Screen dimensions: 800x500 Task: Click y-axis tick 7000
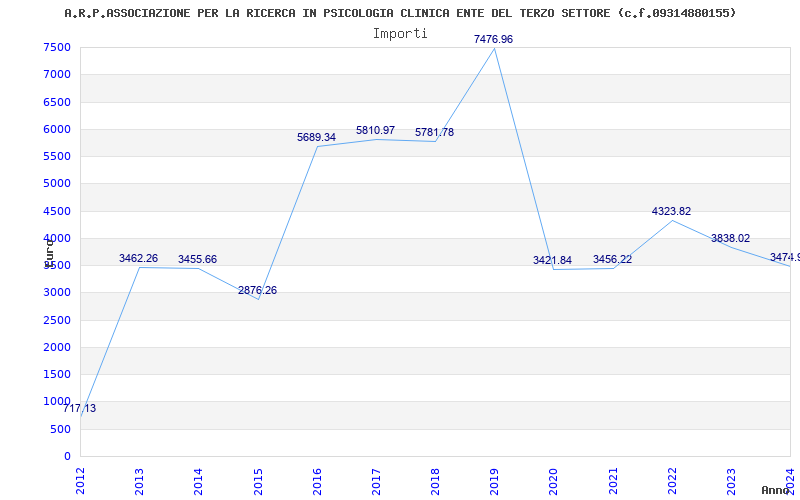click(57, 74)
